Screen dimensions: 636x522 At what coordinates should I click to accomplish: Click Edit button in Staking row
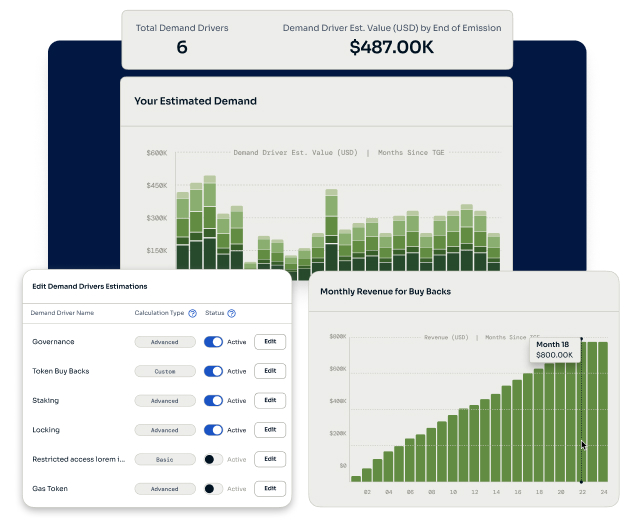(269, 401)
